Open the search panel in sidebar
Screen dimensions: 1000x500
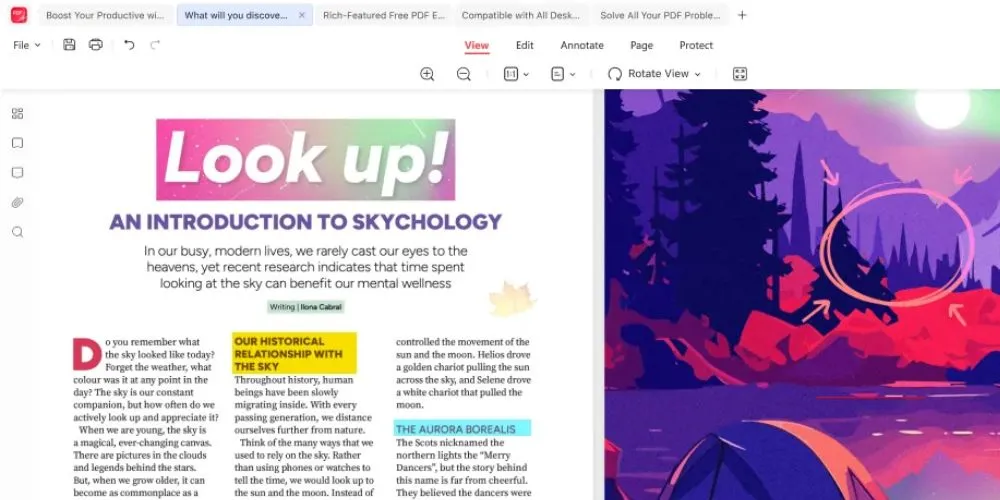click(x=17, y=232)
